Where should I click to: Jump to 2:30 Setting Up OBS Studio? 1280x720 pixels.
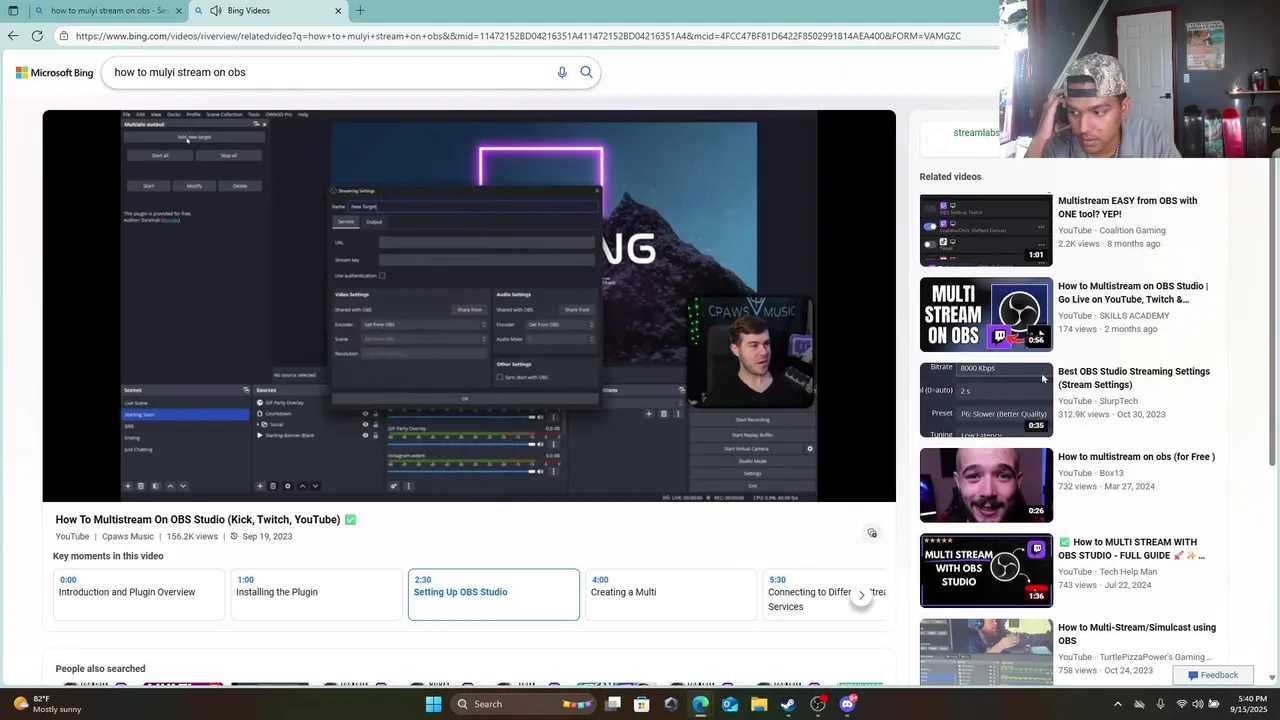pos(493,594)
